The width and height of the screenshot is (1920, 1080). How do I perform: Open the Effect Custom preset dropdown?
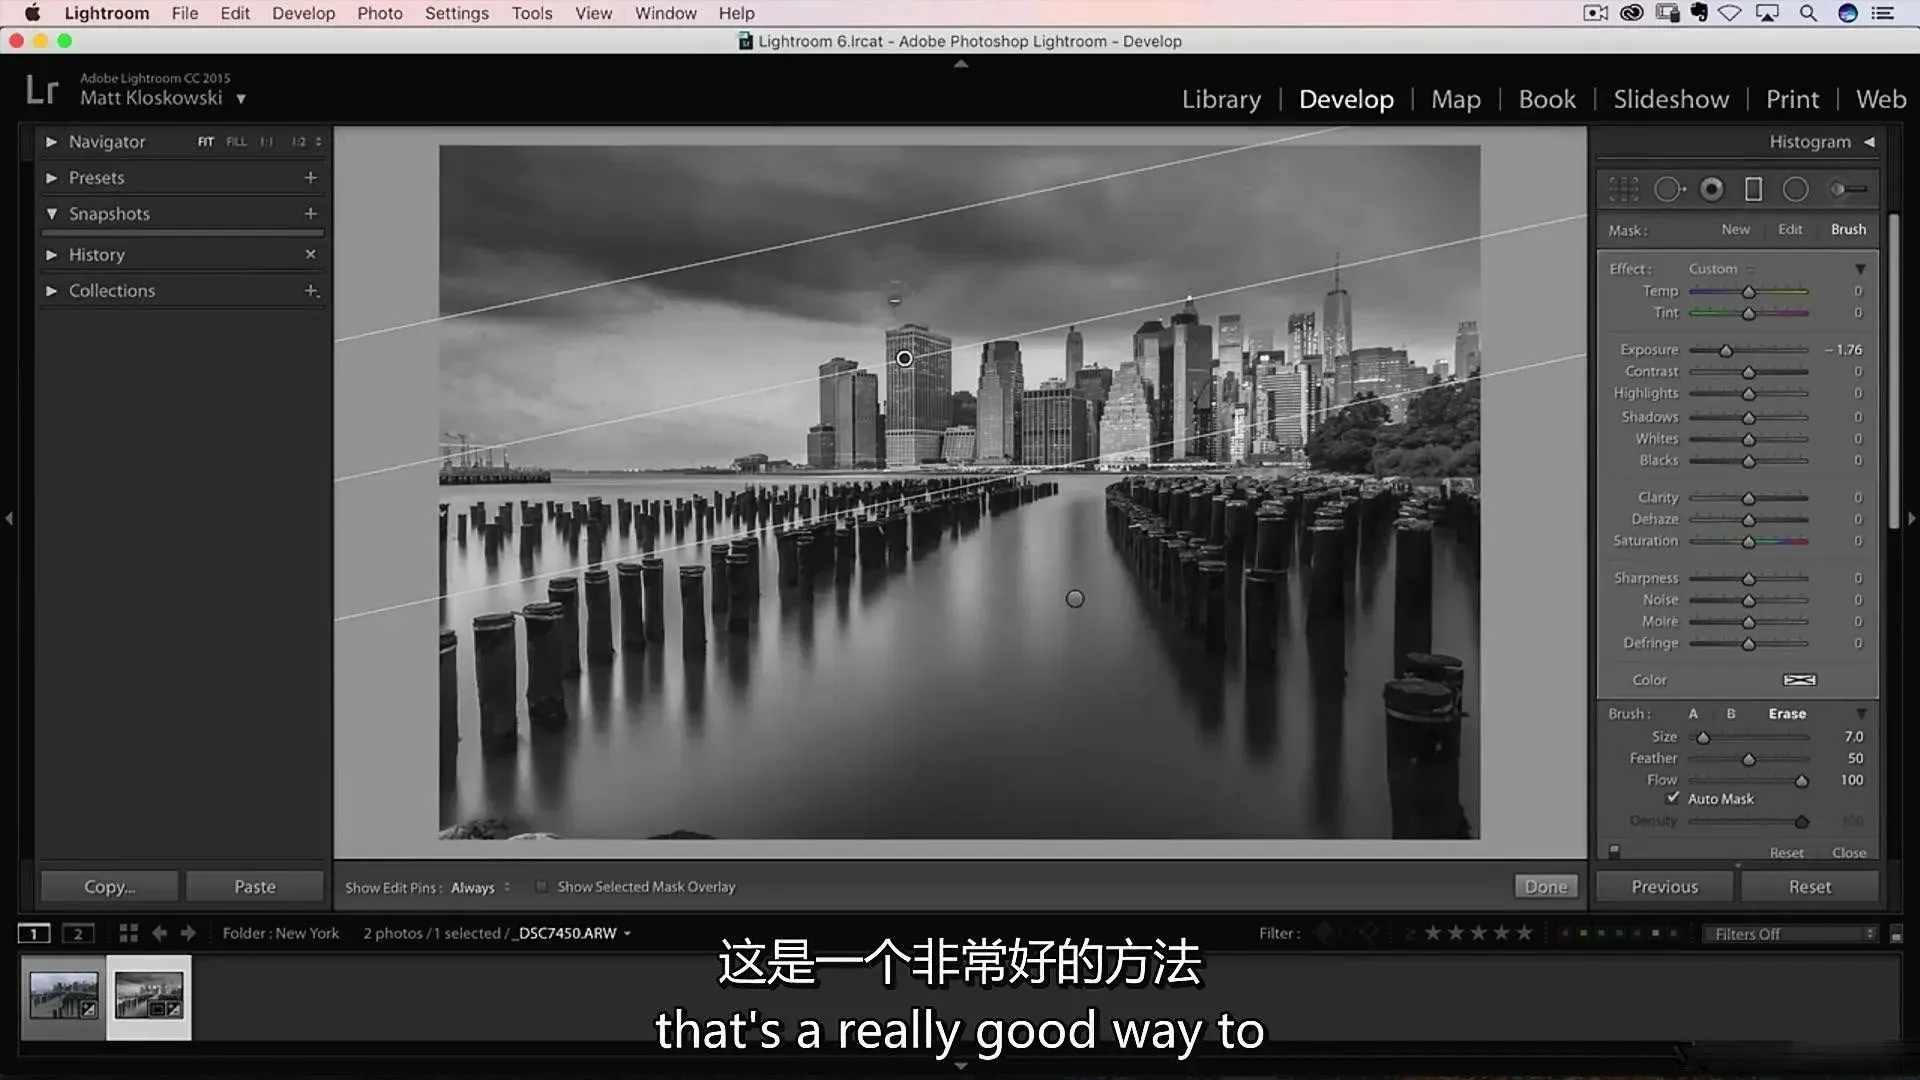(x=1721, y=269)
